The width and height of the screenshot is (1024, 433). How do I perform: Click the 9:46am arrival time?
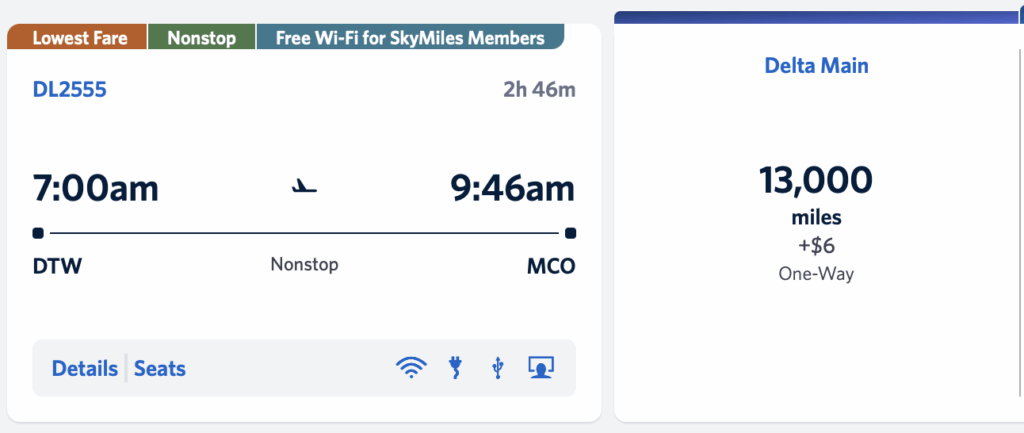(x=512, y=188)
